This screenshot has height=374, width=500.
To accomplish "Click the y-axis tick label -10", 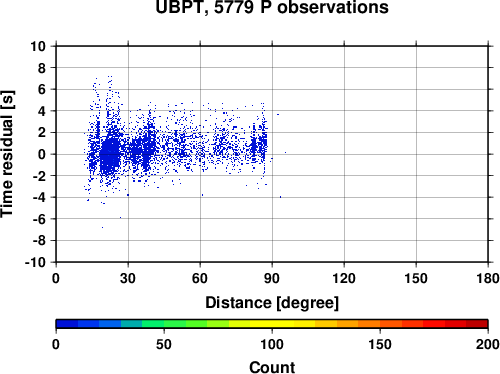I will click(x=35, y=262).
